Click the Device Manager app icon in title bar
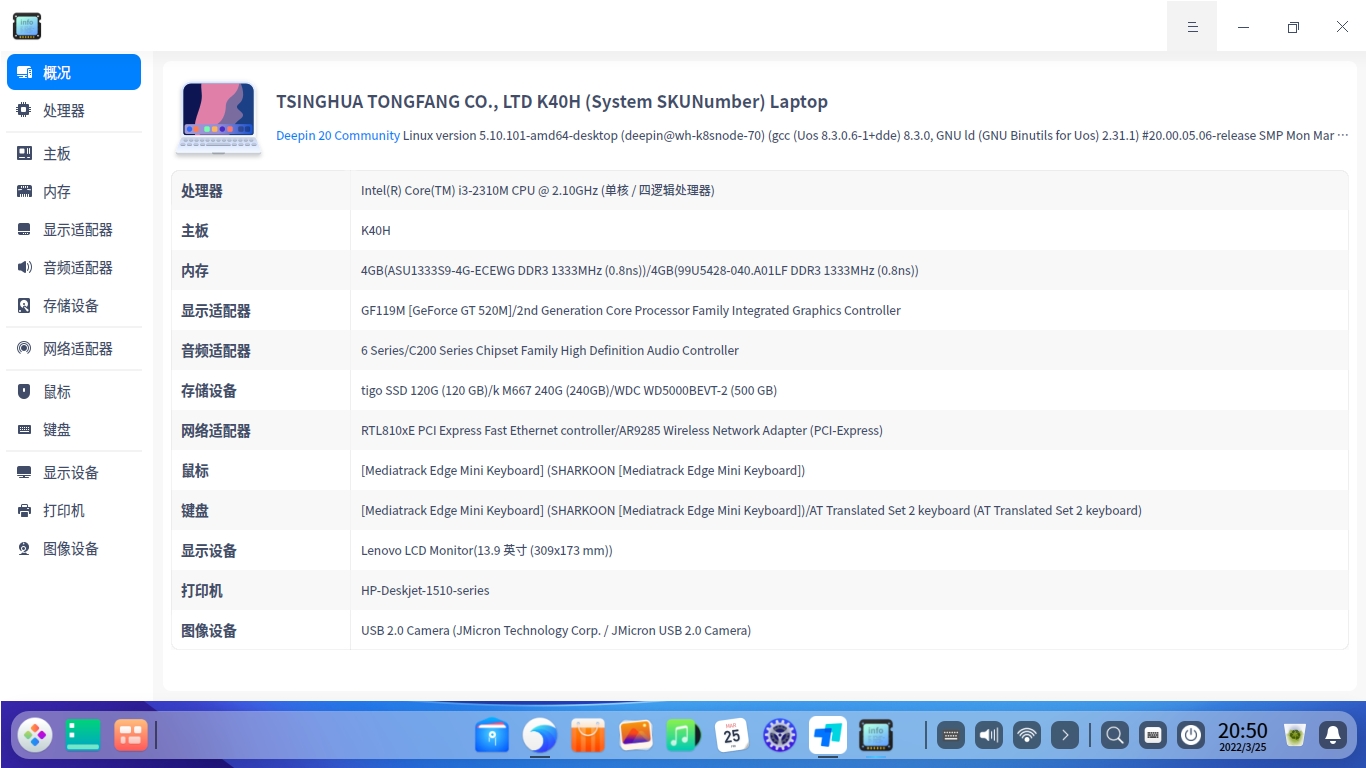The width and height of the screenshot is (1366, 768). click(27, 26)
